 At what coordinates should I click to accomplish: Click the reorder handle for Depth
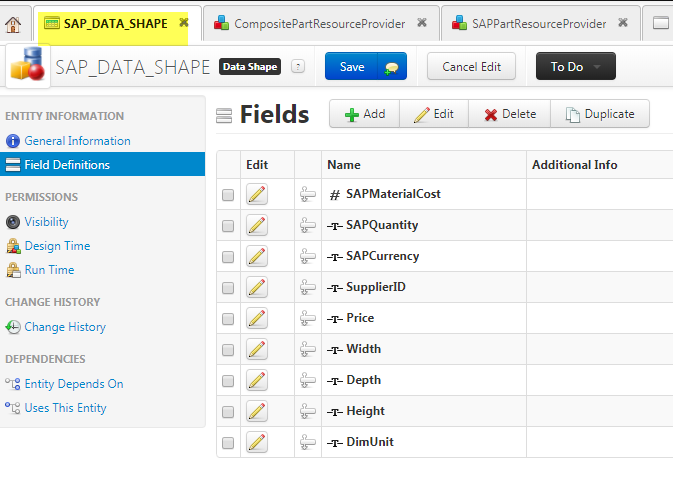[x=307, y=380]
